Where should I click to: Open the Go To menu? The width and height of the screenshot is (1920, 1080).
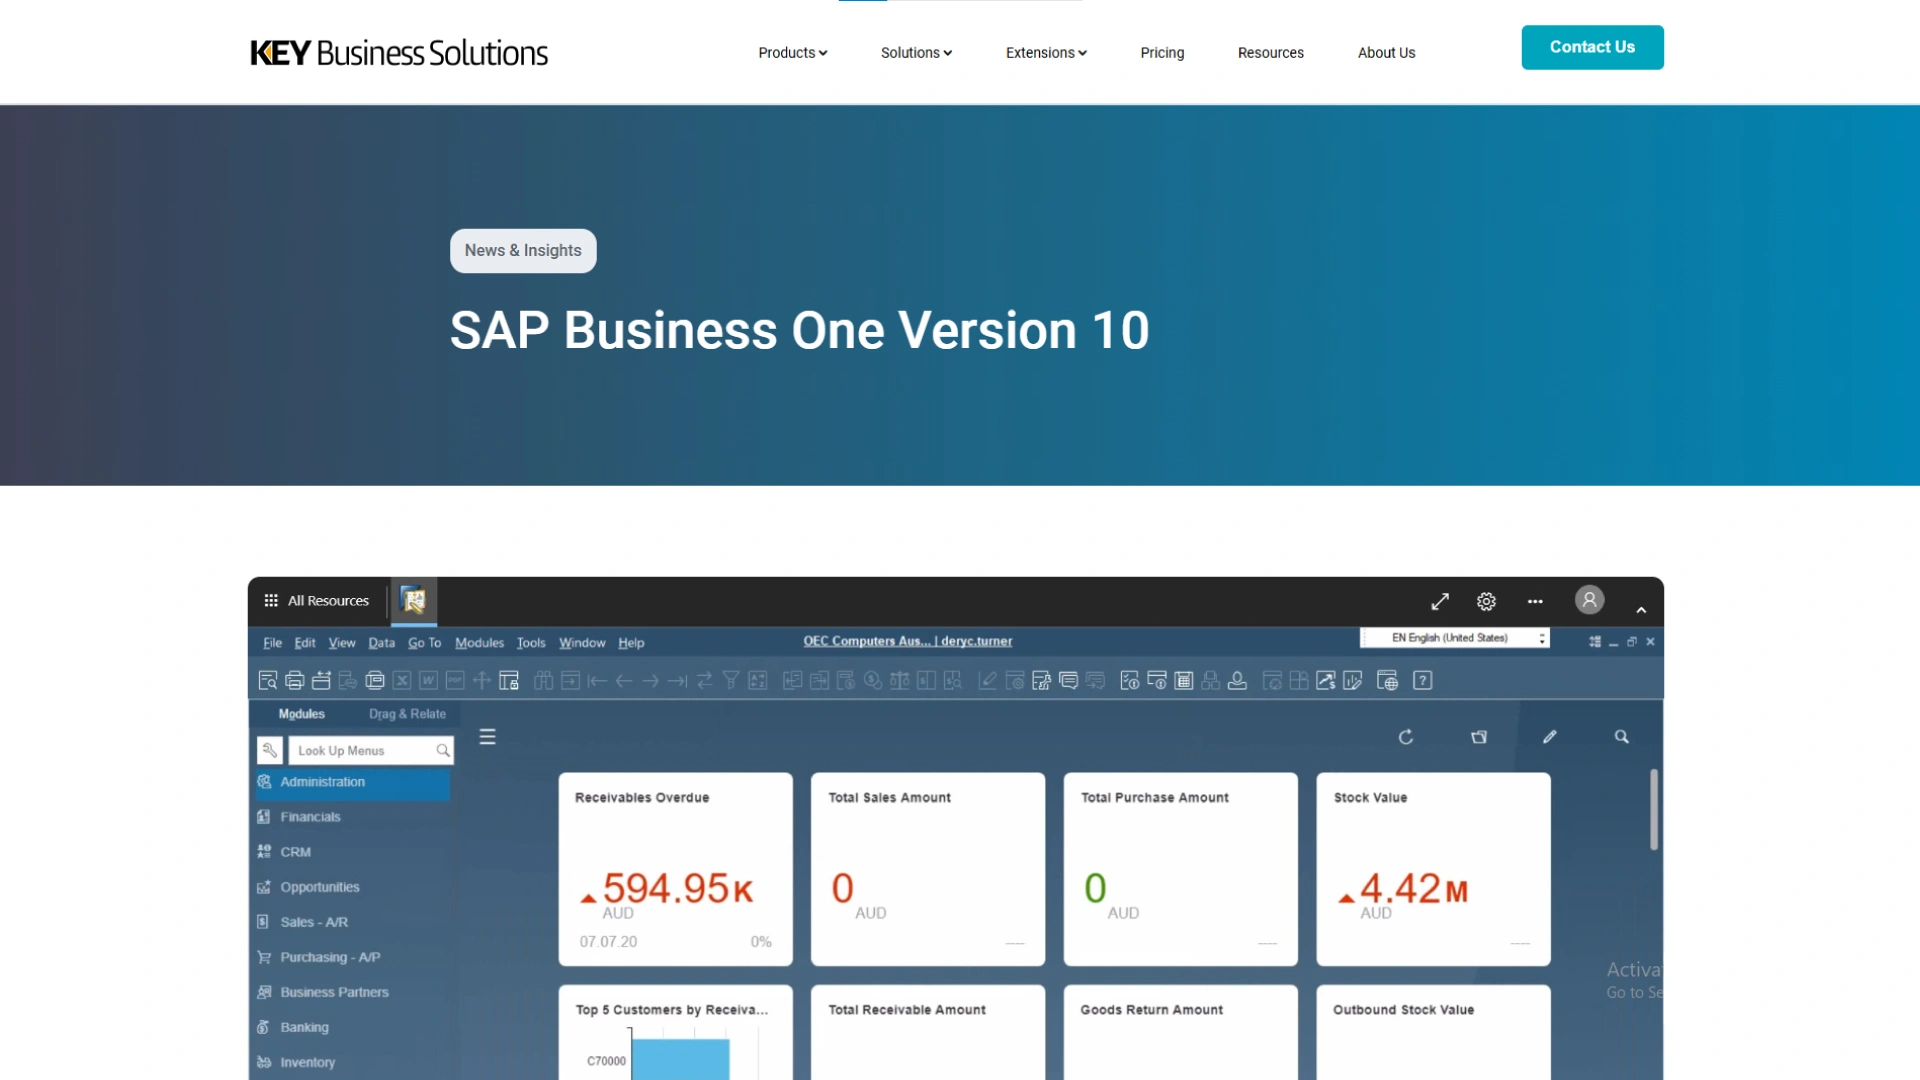tap(424, 643)
